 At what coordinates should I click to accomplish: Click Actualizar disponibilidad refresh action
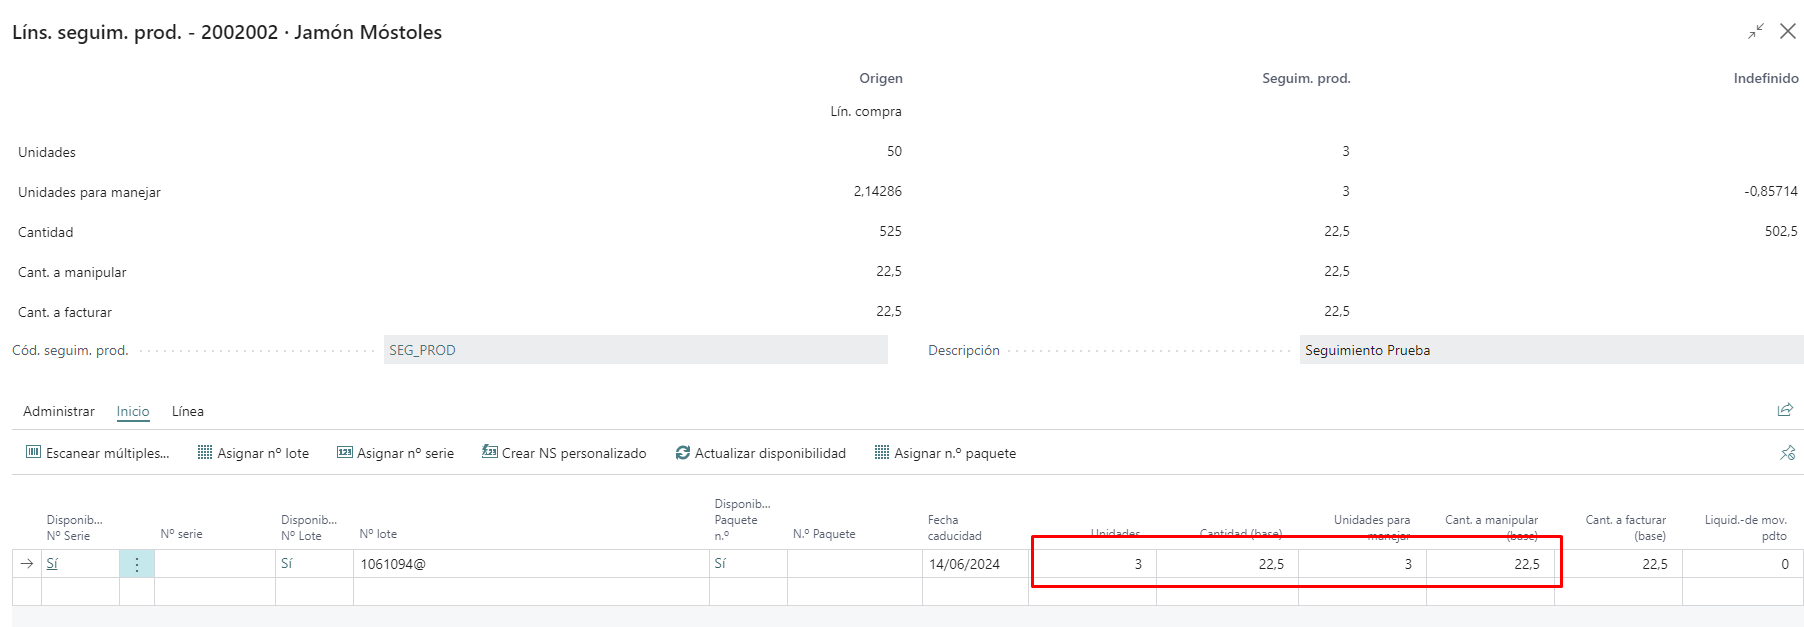[x=761, y=453]
